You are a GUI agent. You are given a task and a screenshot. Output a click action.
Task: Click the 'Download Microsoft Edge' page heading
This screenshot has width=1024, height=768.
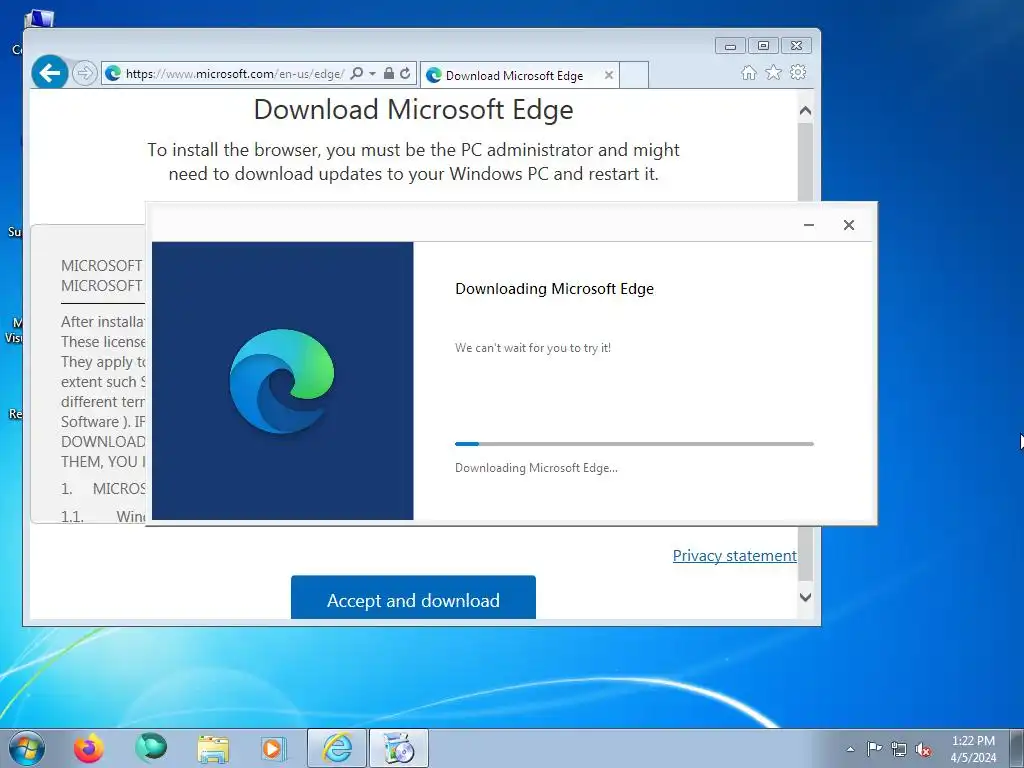pos(413,110)
